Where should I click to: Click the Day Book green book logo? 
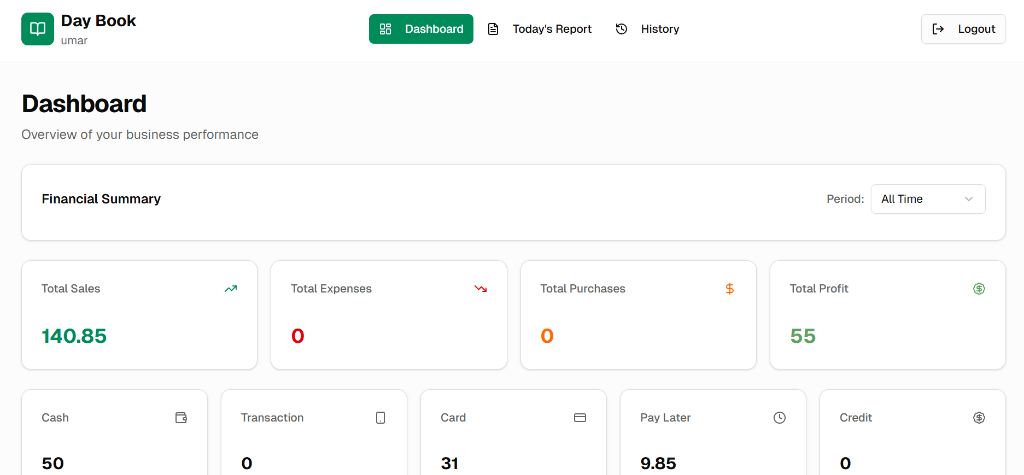click(x=37, y=29)
